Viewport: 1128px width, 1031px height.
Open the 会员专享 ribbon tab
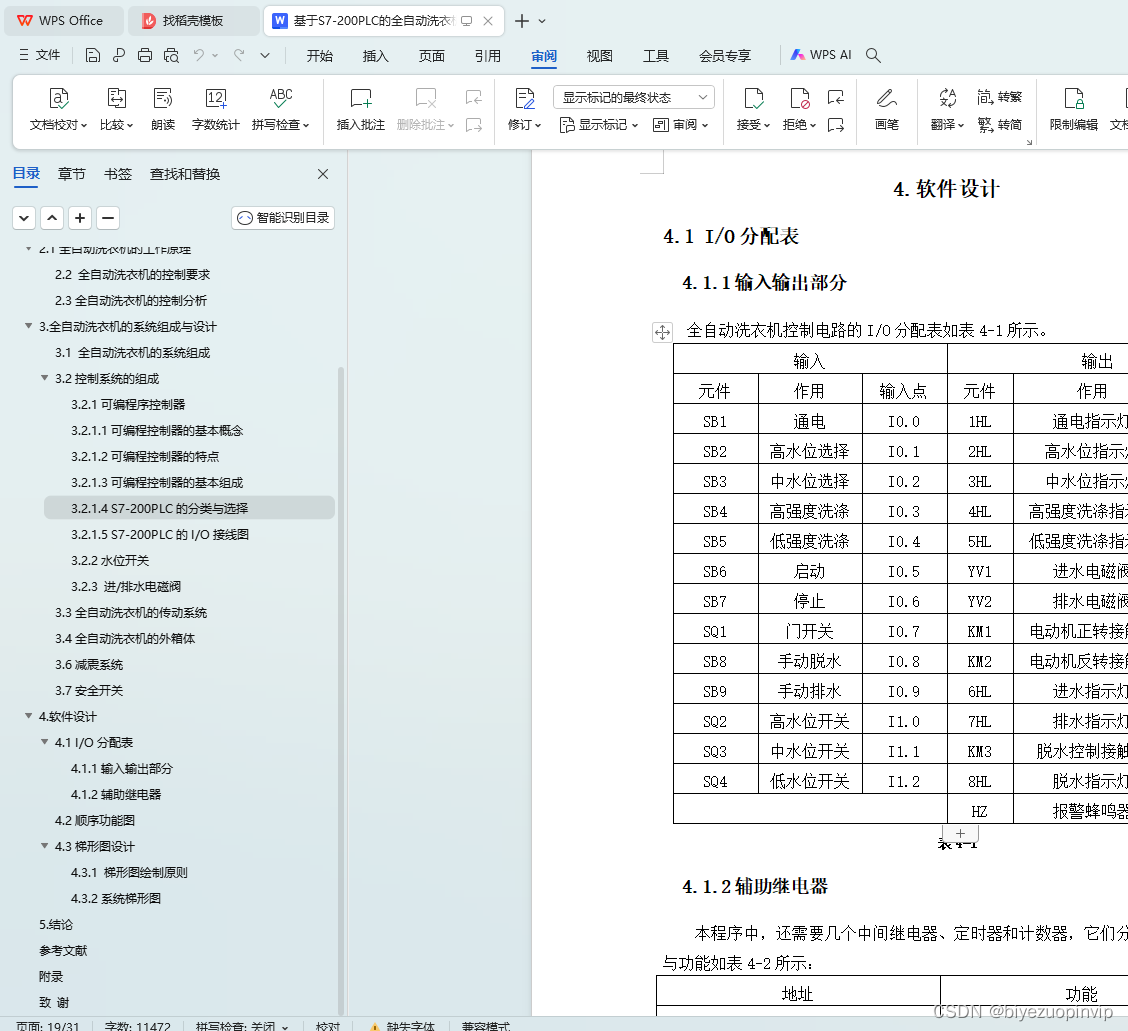(724, 56)
